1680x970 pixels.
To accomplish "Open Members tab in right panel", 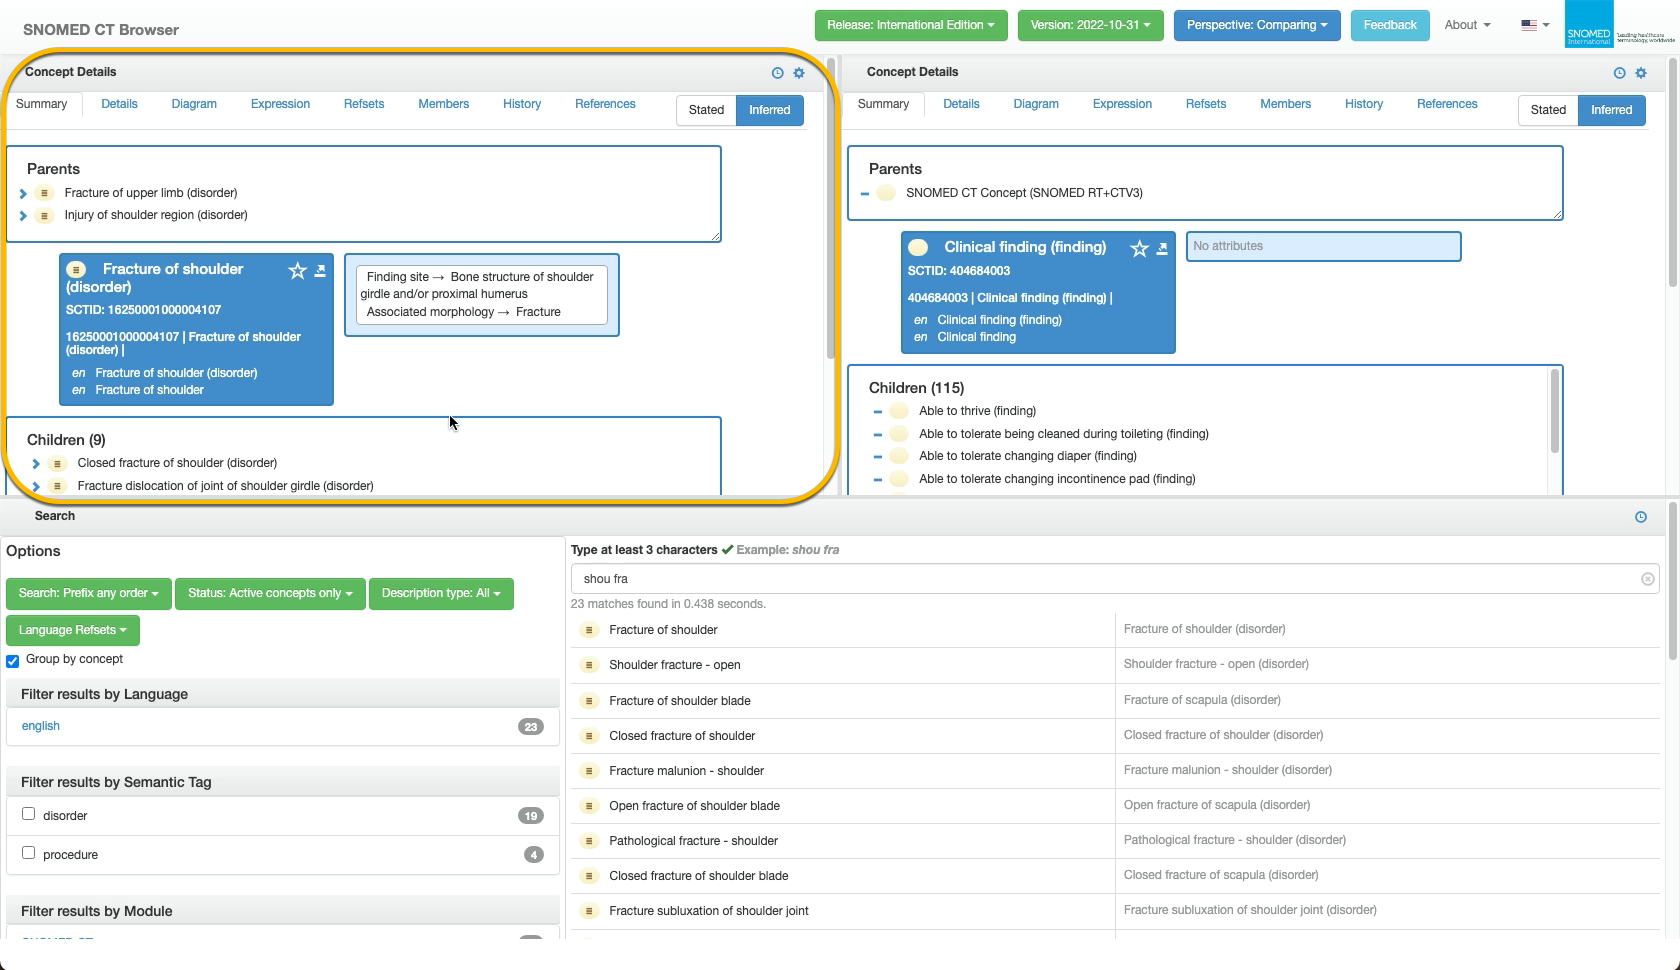I will [x=1285, y=104].
